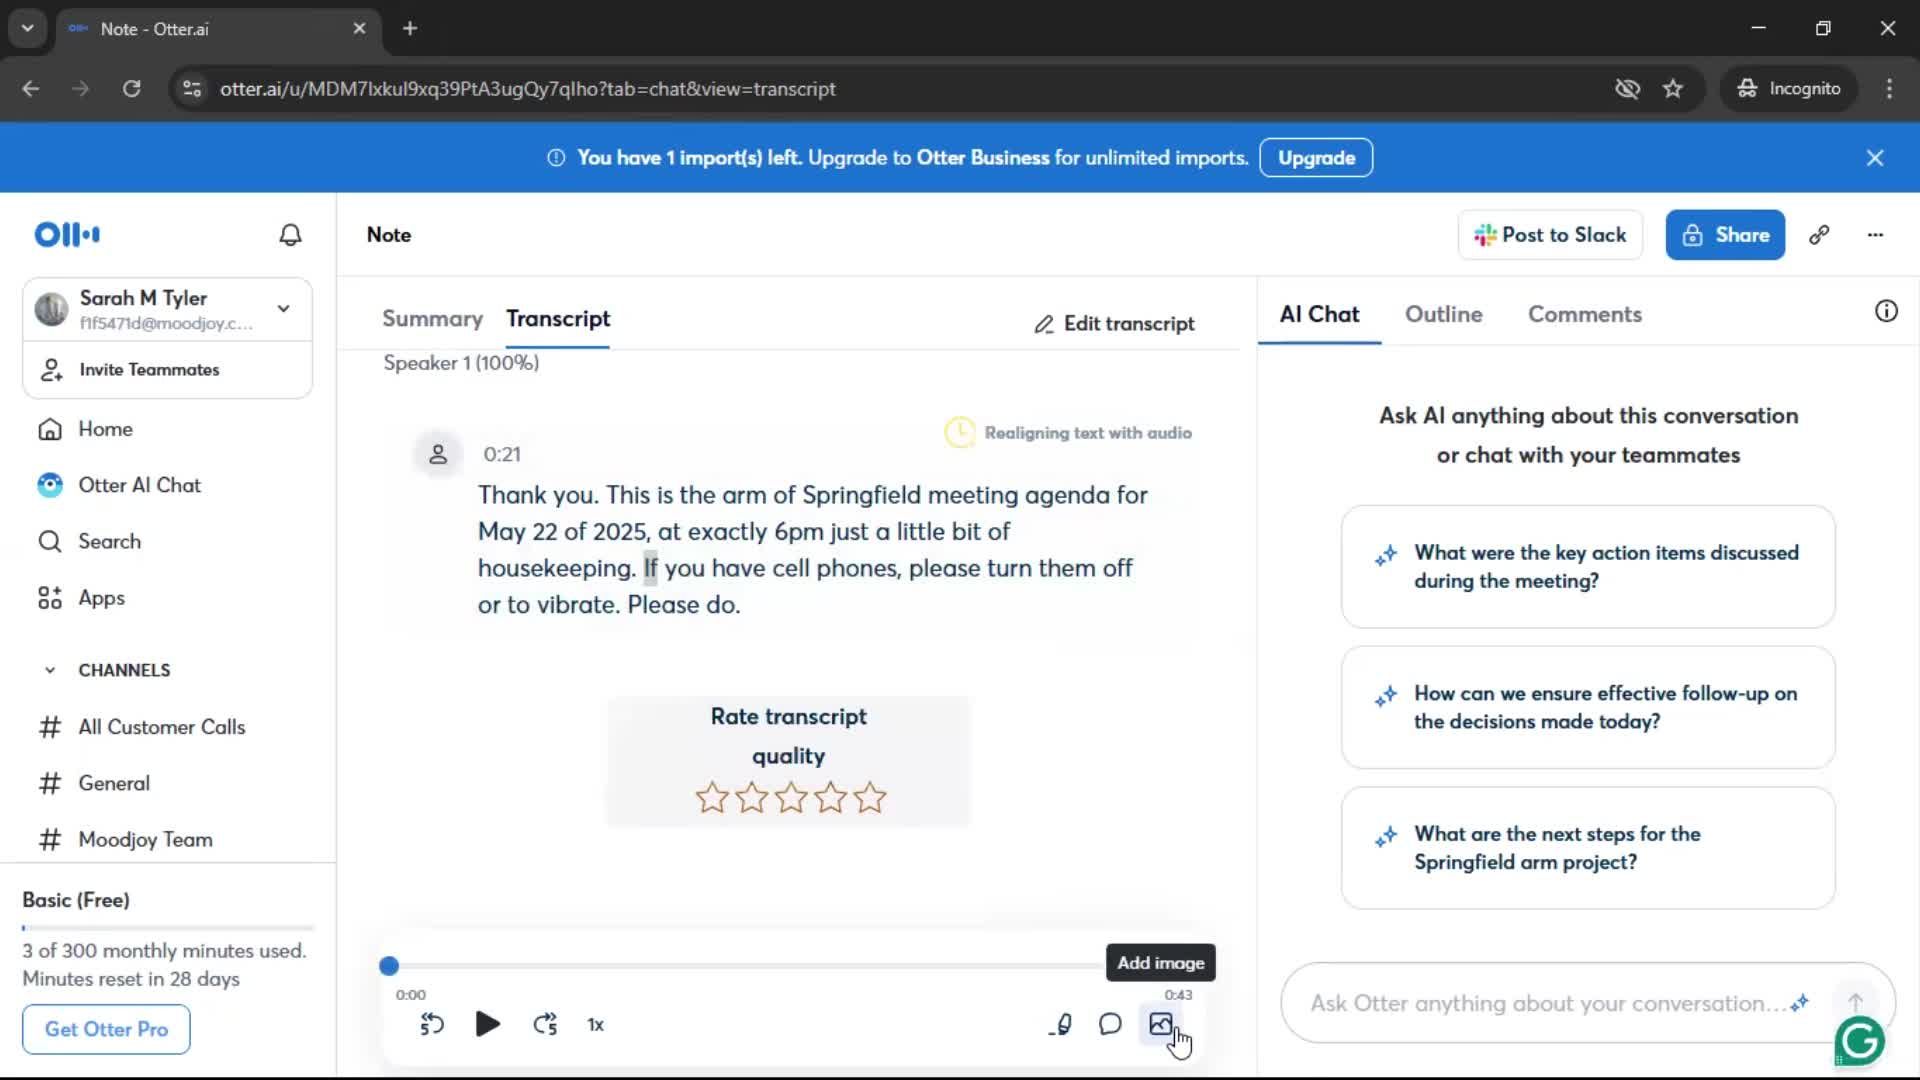Image resolution: width=1920 pixels, height=1080 pixels.
Task: Open the notifications bell
Action: coord(290,235)
